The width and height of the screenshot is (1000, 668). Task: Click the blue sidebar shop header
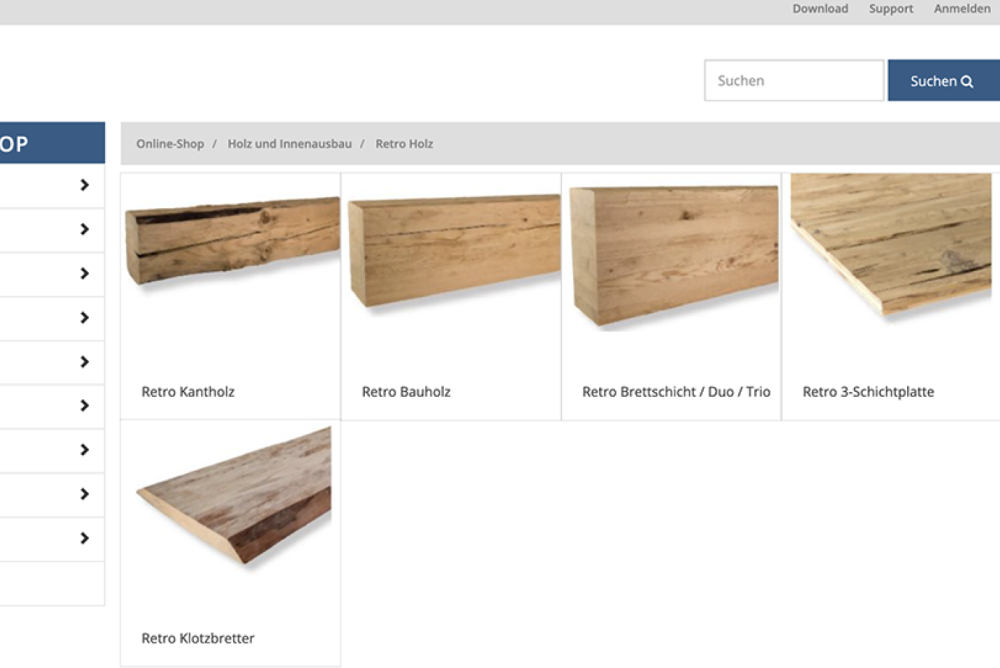pyautogui.click(x=50, y=143)
